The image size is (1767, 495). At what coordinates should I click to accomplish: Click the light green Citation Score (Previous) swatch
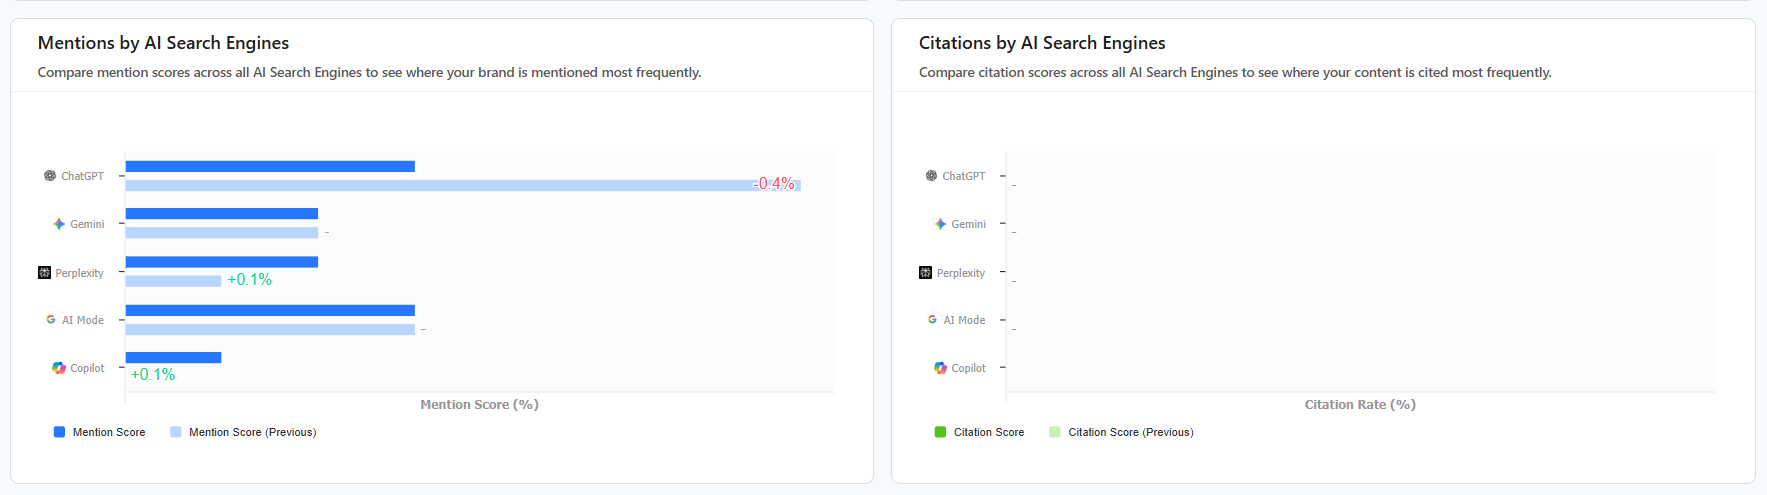[x=1055, y=432]
